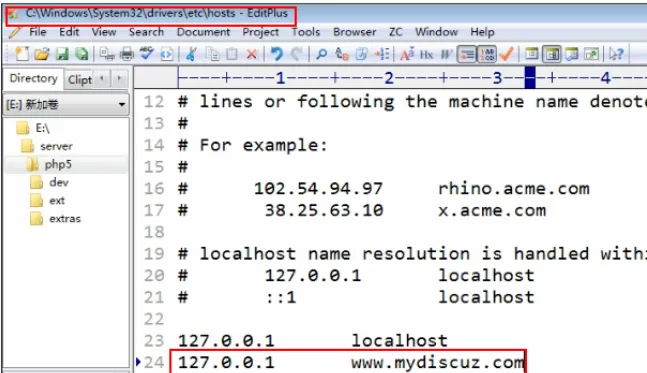Click the text www.mydiscuz.com

(x=437, y=363)
